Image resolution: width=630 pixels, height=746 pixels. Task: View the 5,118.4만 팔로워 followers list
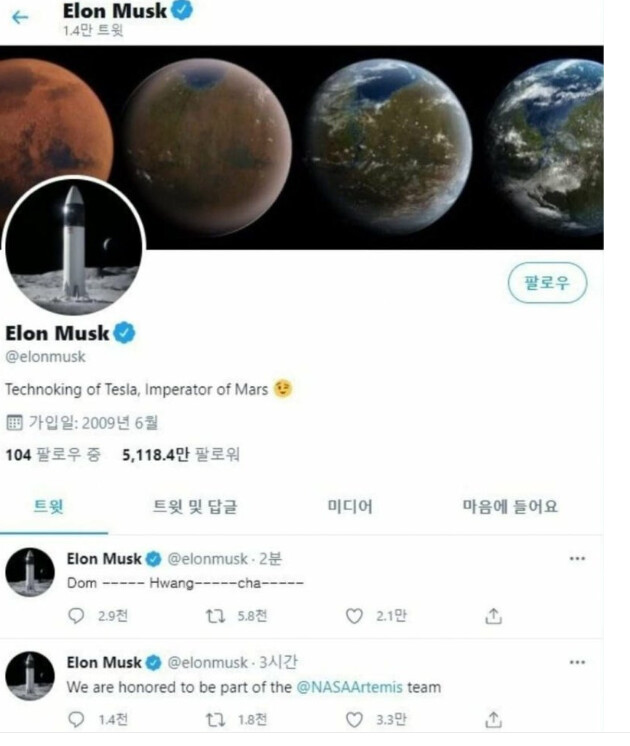tap(181, 455)
